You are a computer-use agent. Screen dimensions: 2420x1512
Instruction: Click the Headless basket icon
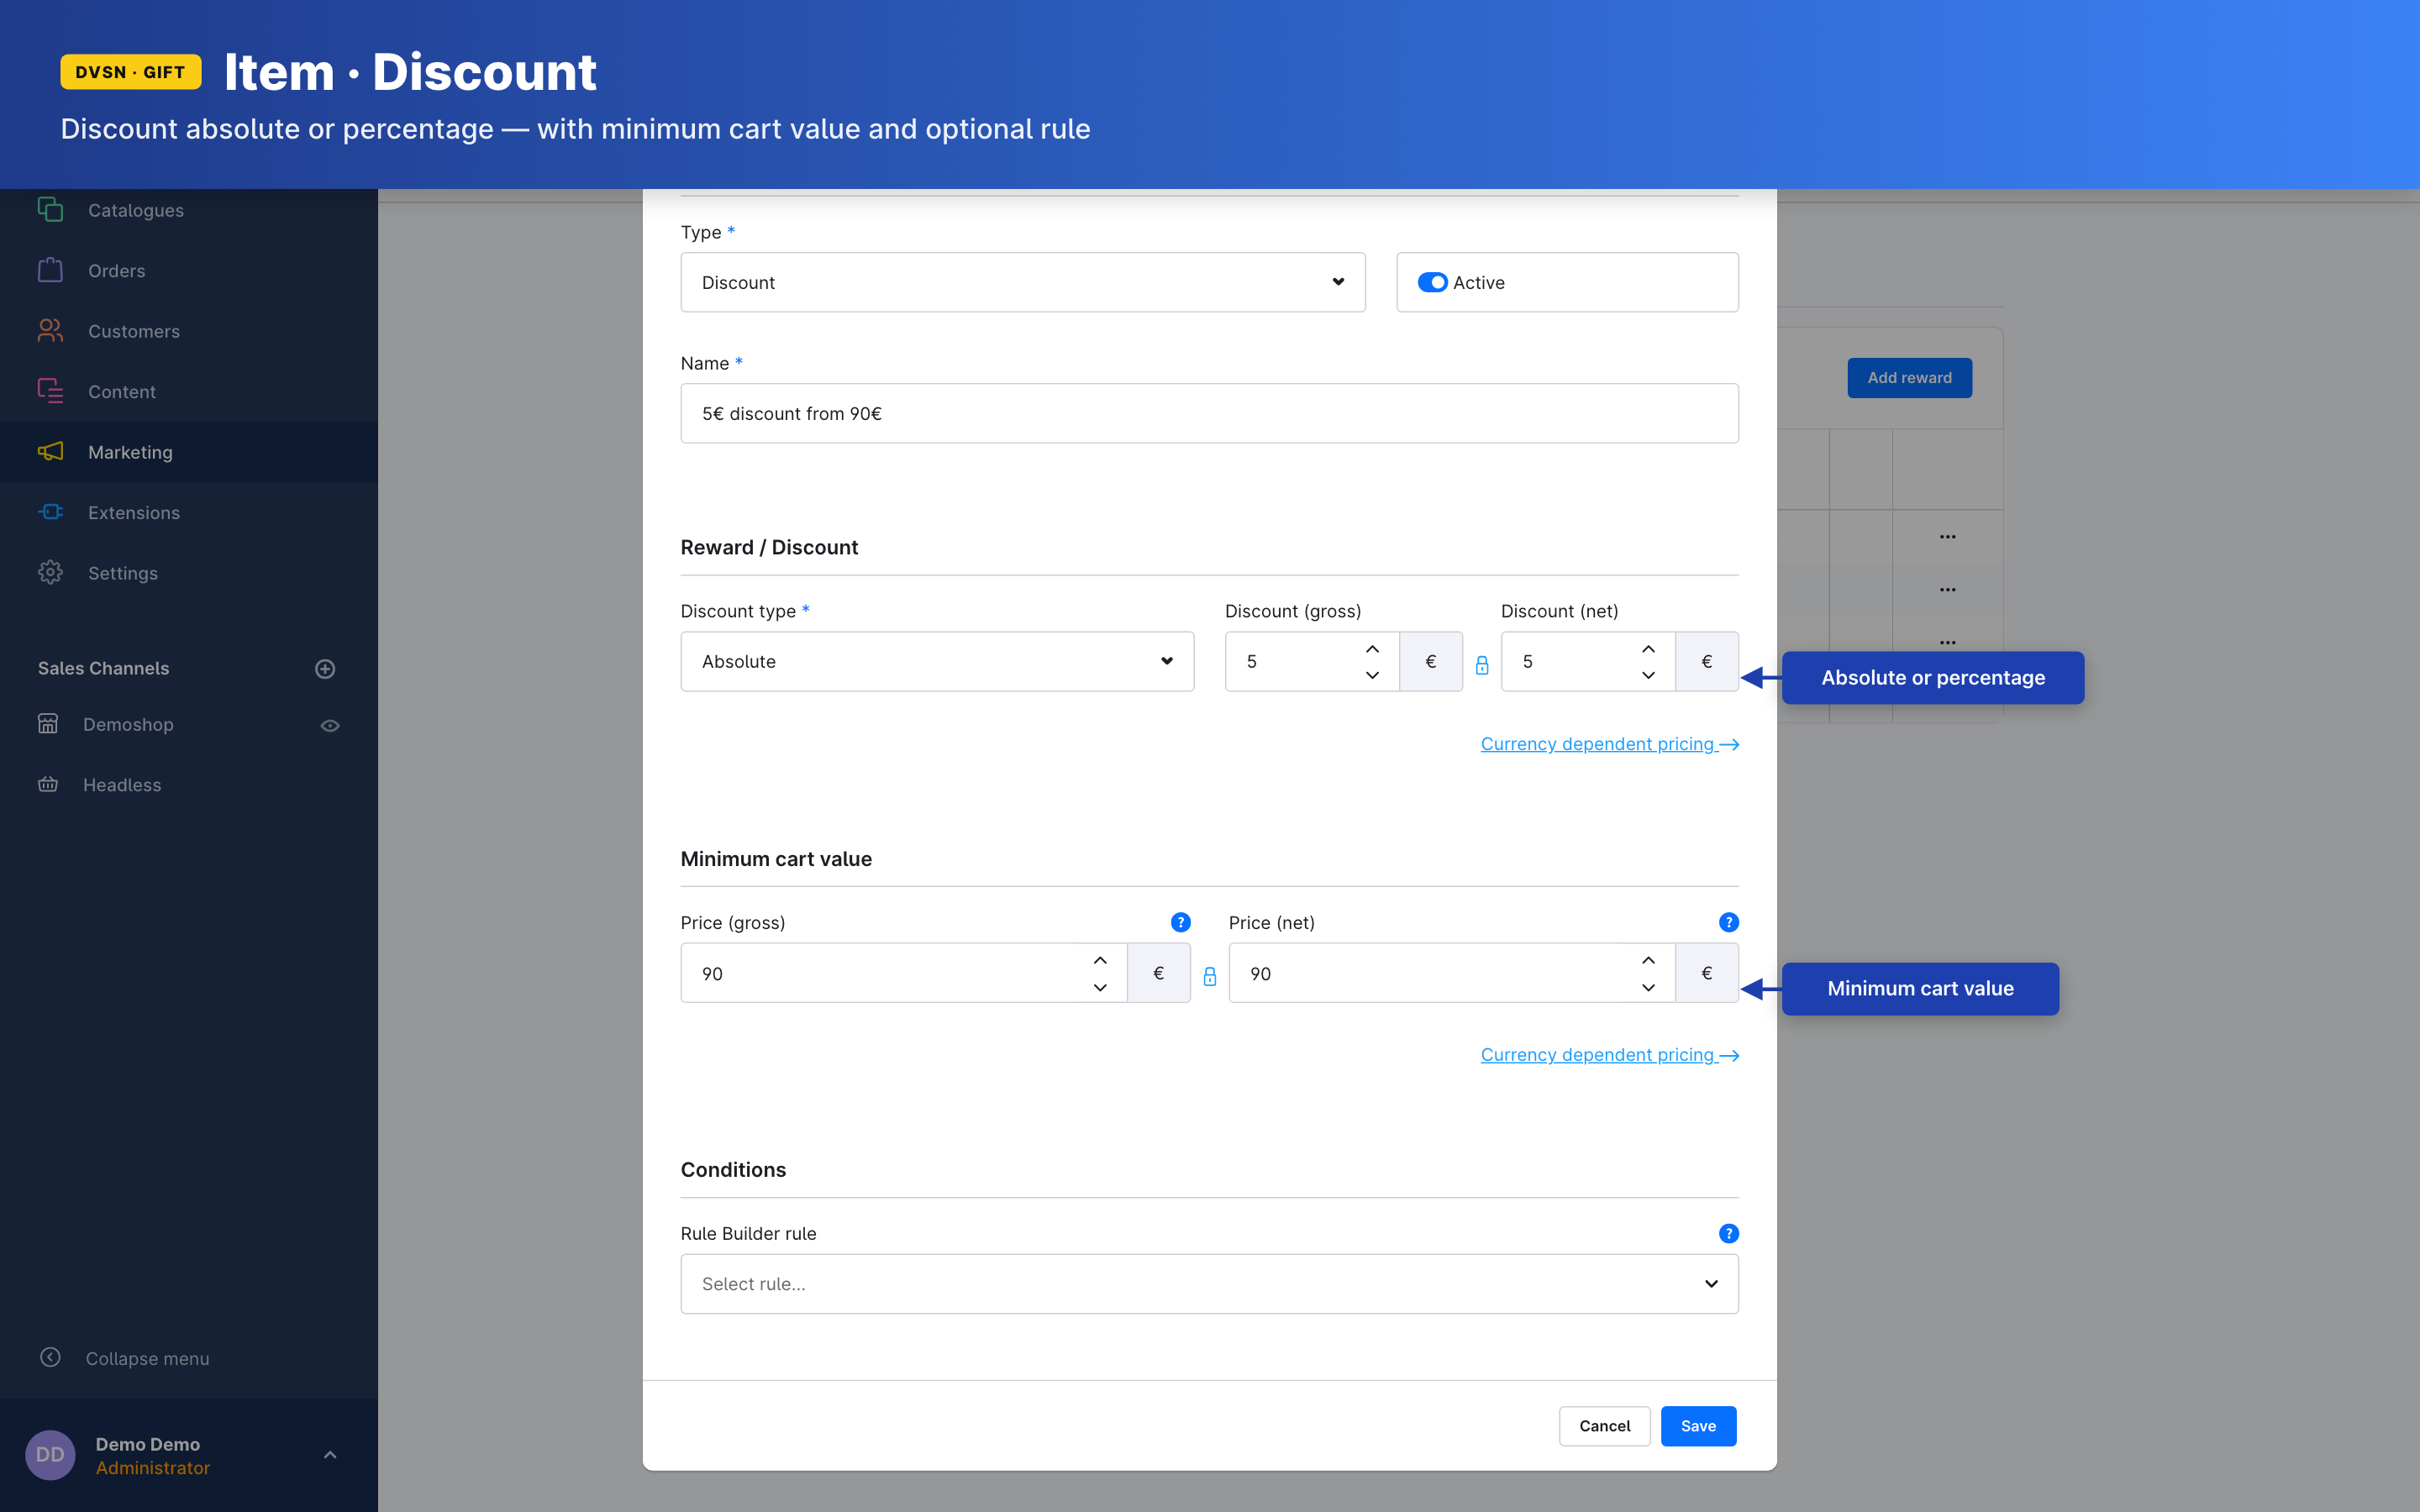(x=48, y=785)
